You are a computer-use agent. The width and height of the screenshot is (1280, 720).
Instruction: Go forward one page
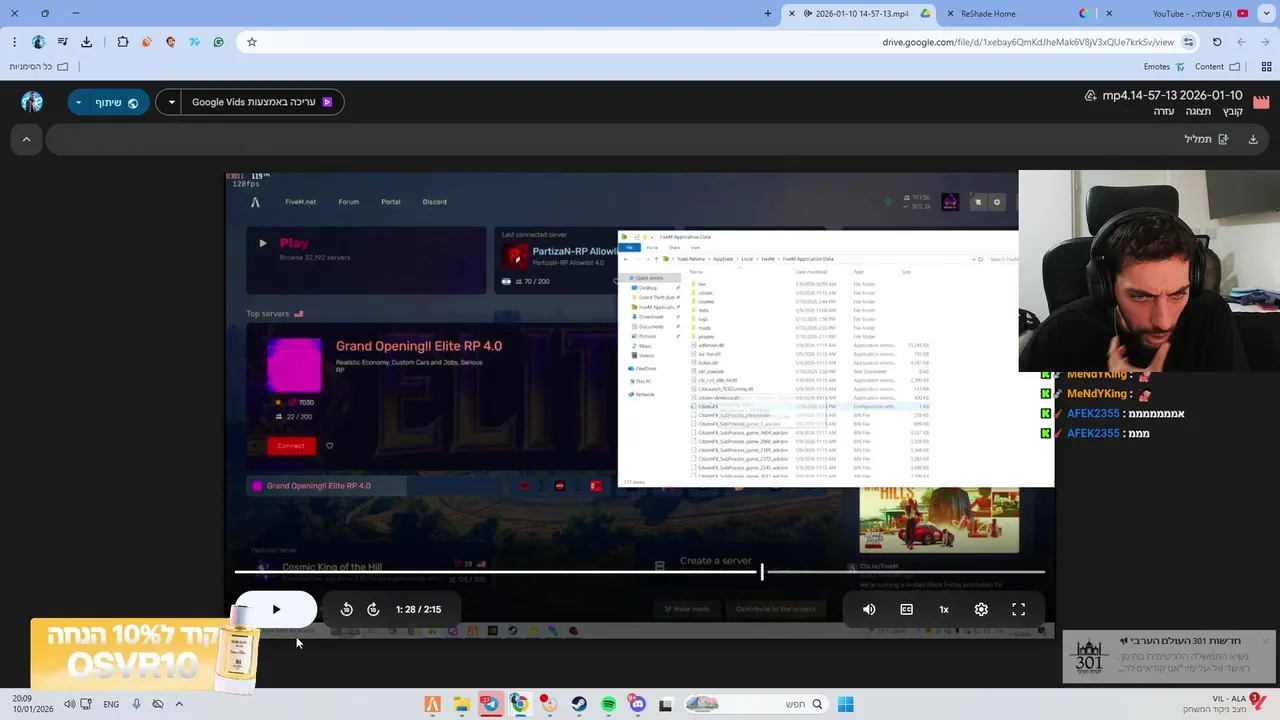point(1265,42)
